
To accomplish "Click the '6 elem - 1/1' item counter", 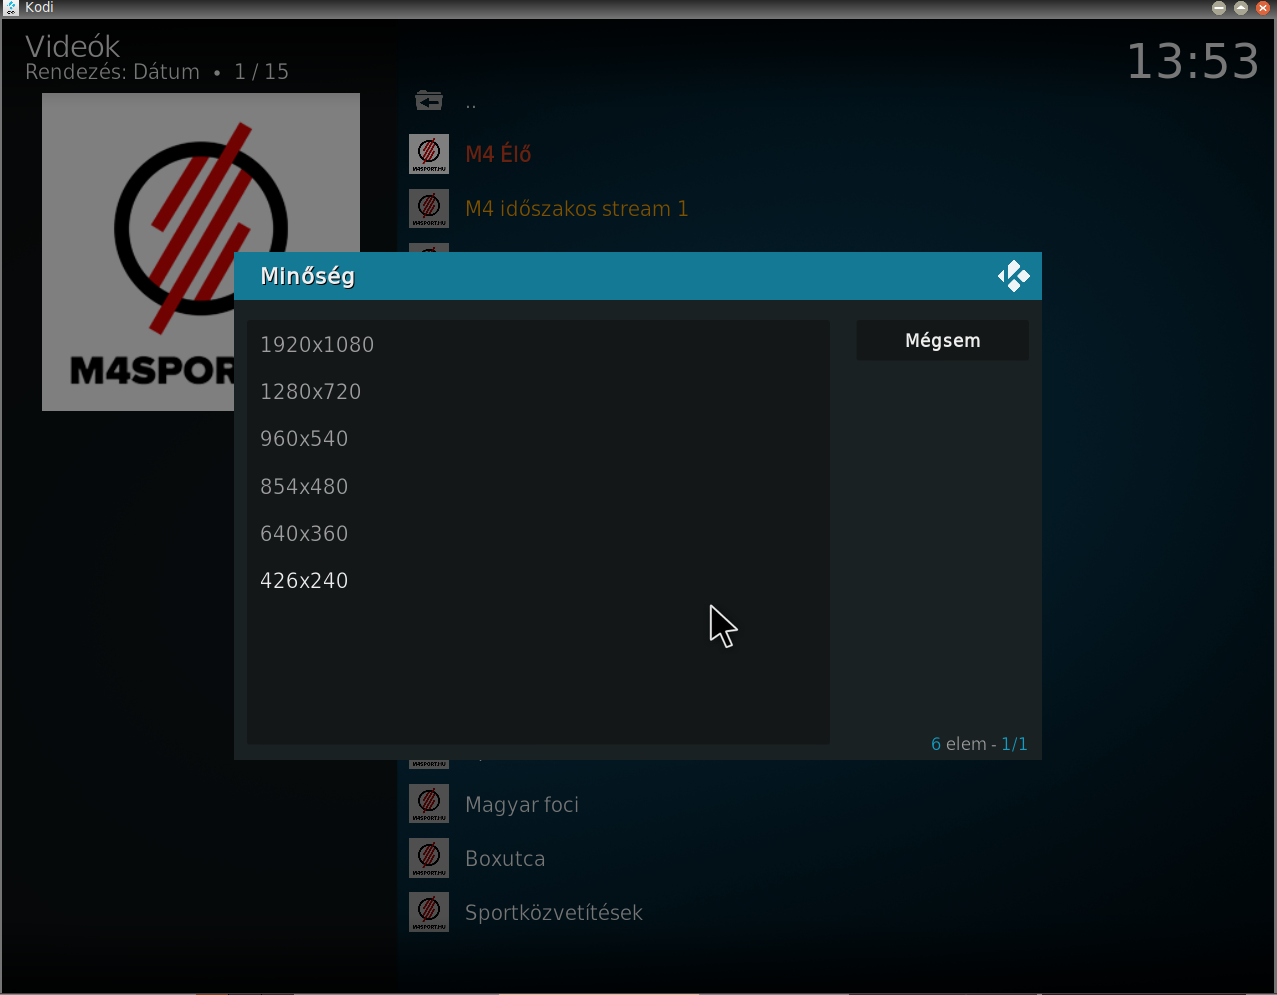I will pos(979,744).
